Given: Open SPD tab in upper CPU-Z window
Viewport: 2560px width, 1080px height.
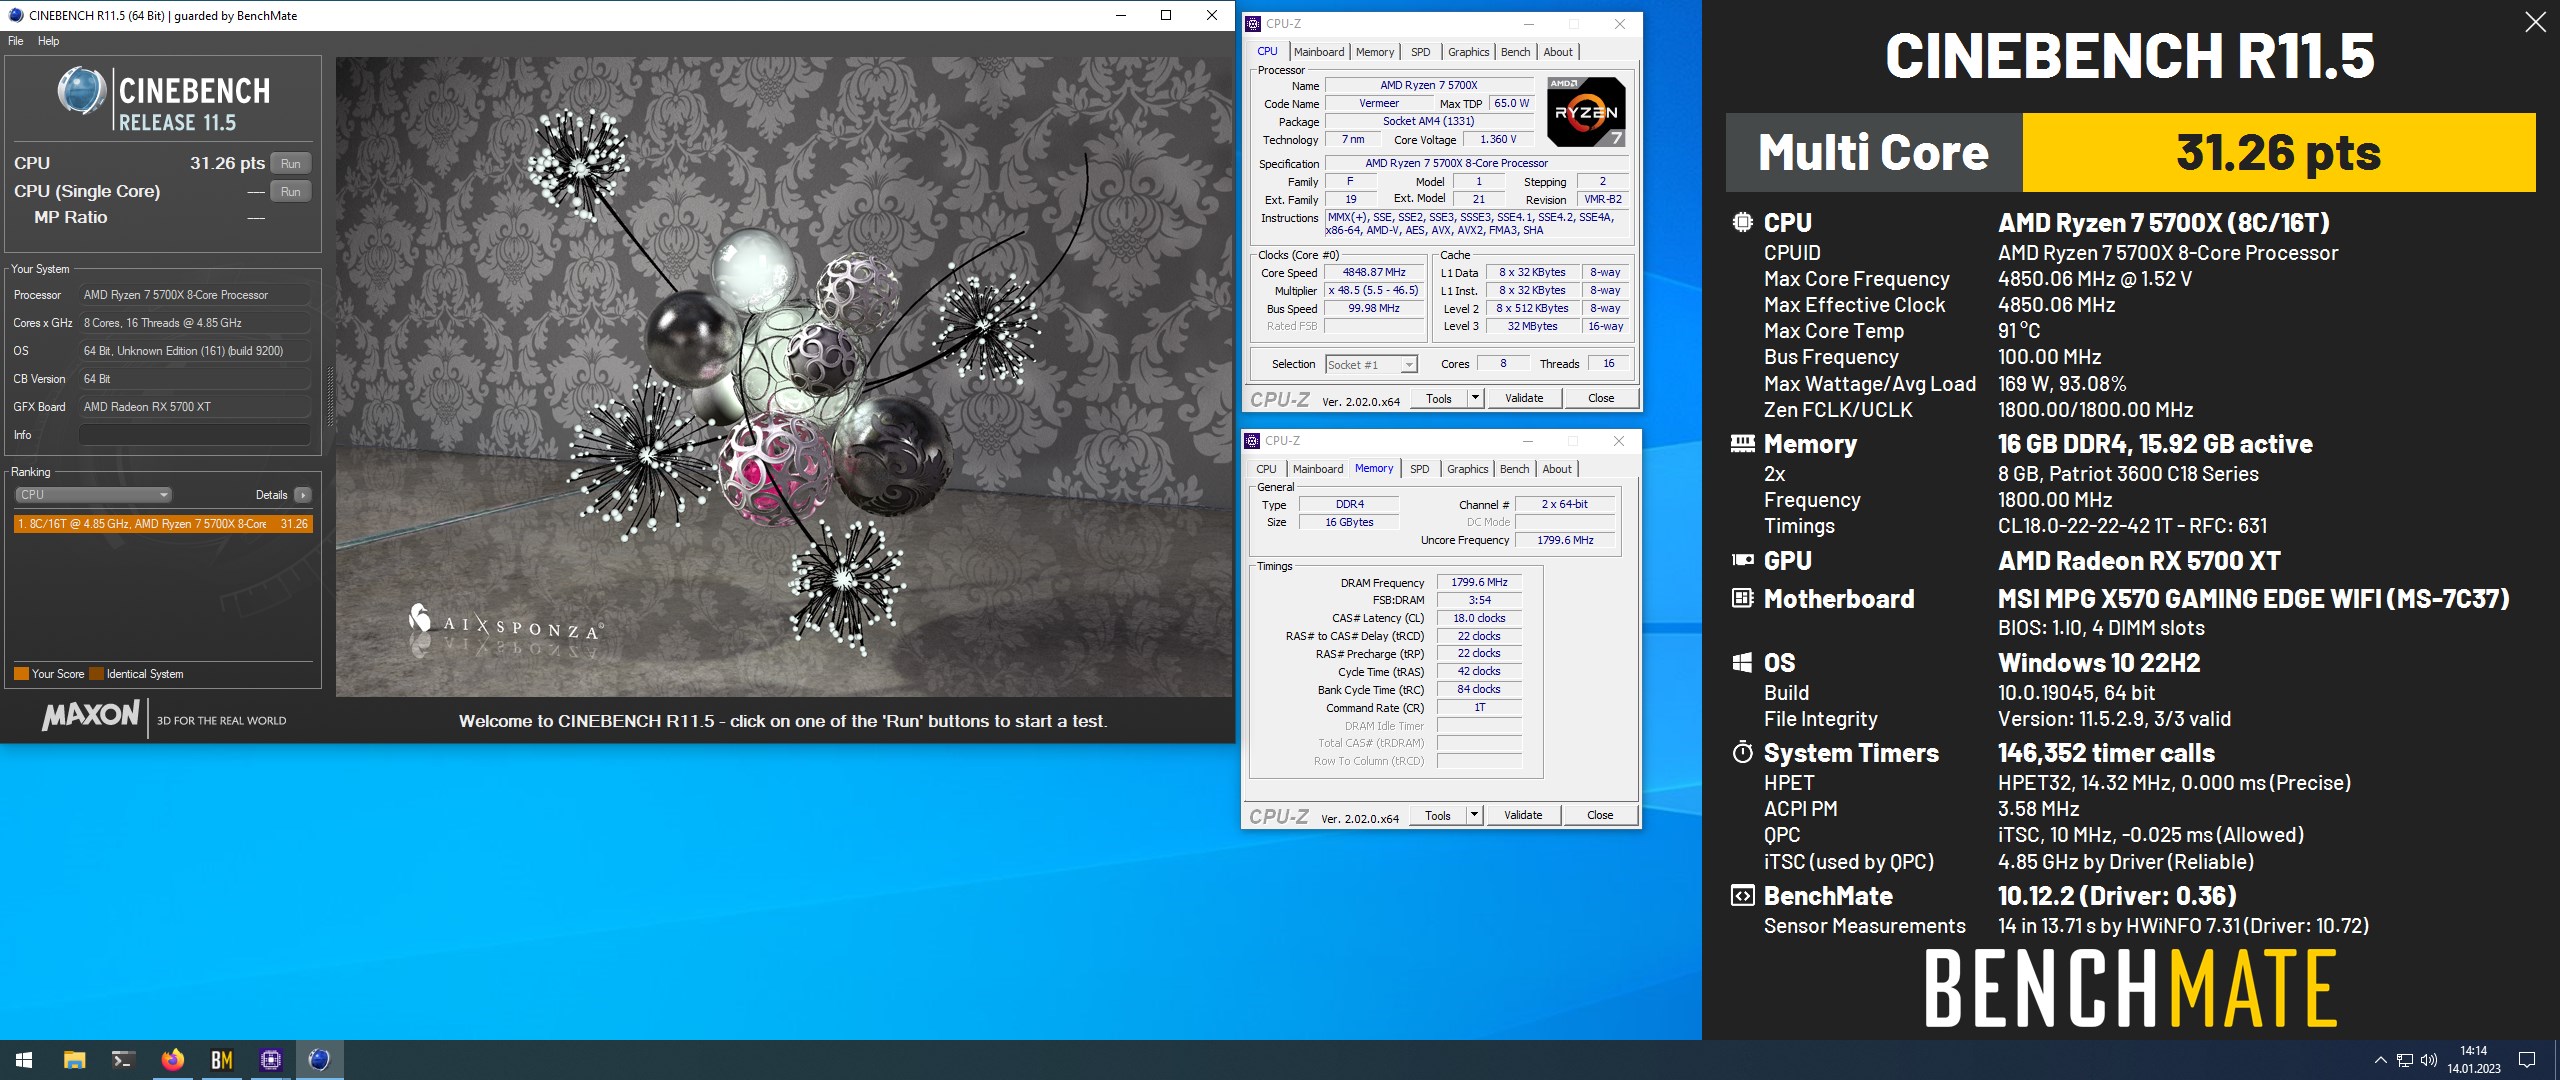Looking at the screenshot, I should click(1420, 52).
